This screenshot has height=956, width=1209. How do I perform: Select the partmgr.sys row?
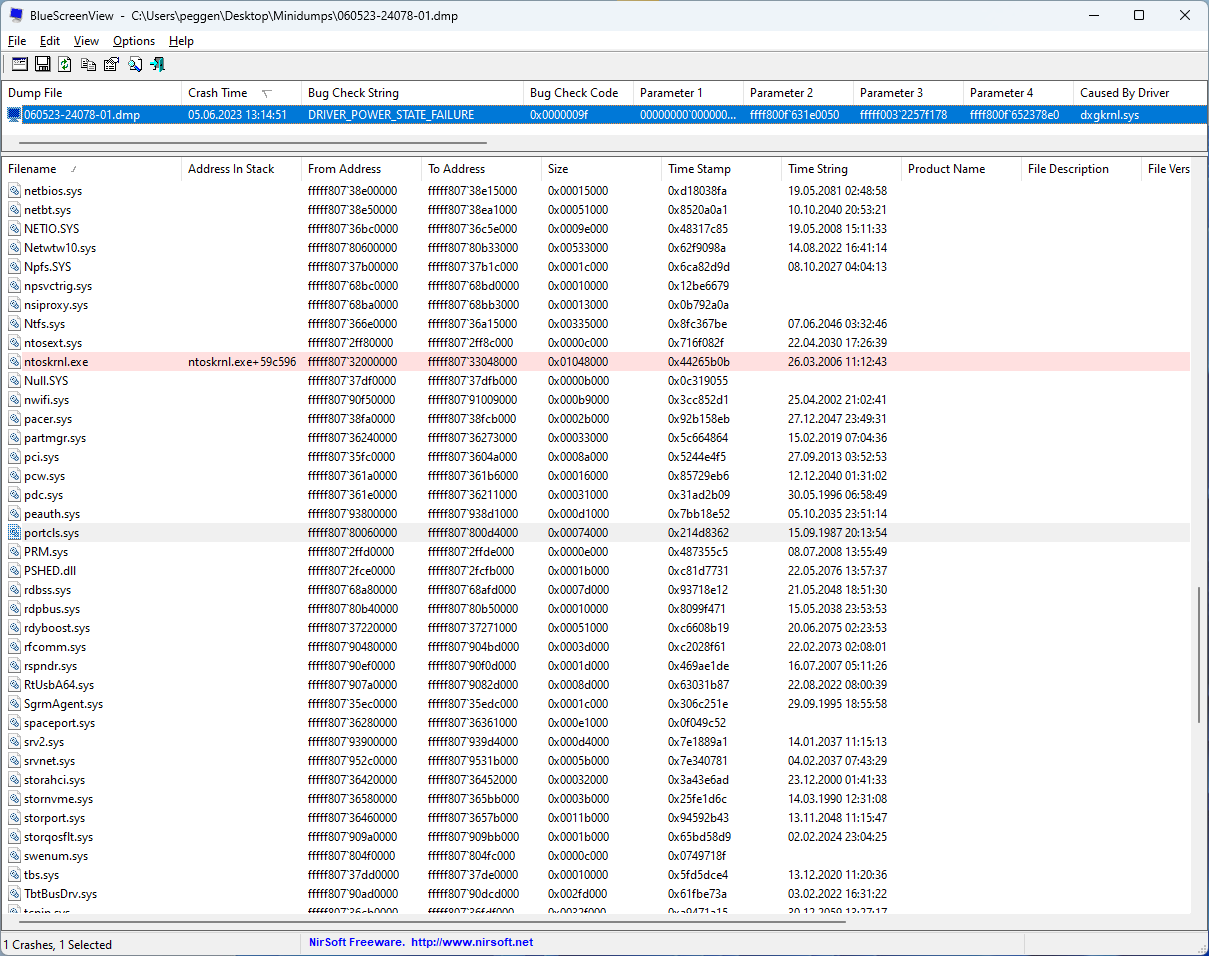tap(597, 438)
